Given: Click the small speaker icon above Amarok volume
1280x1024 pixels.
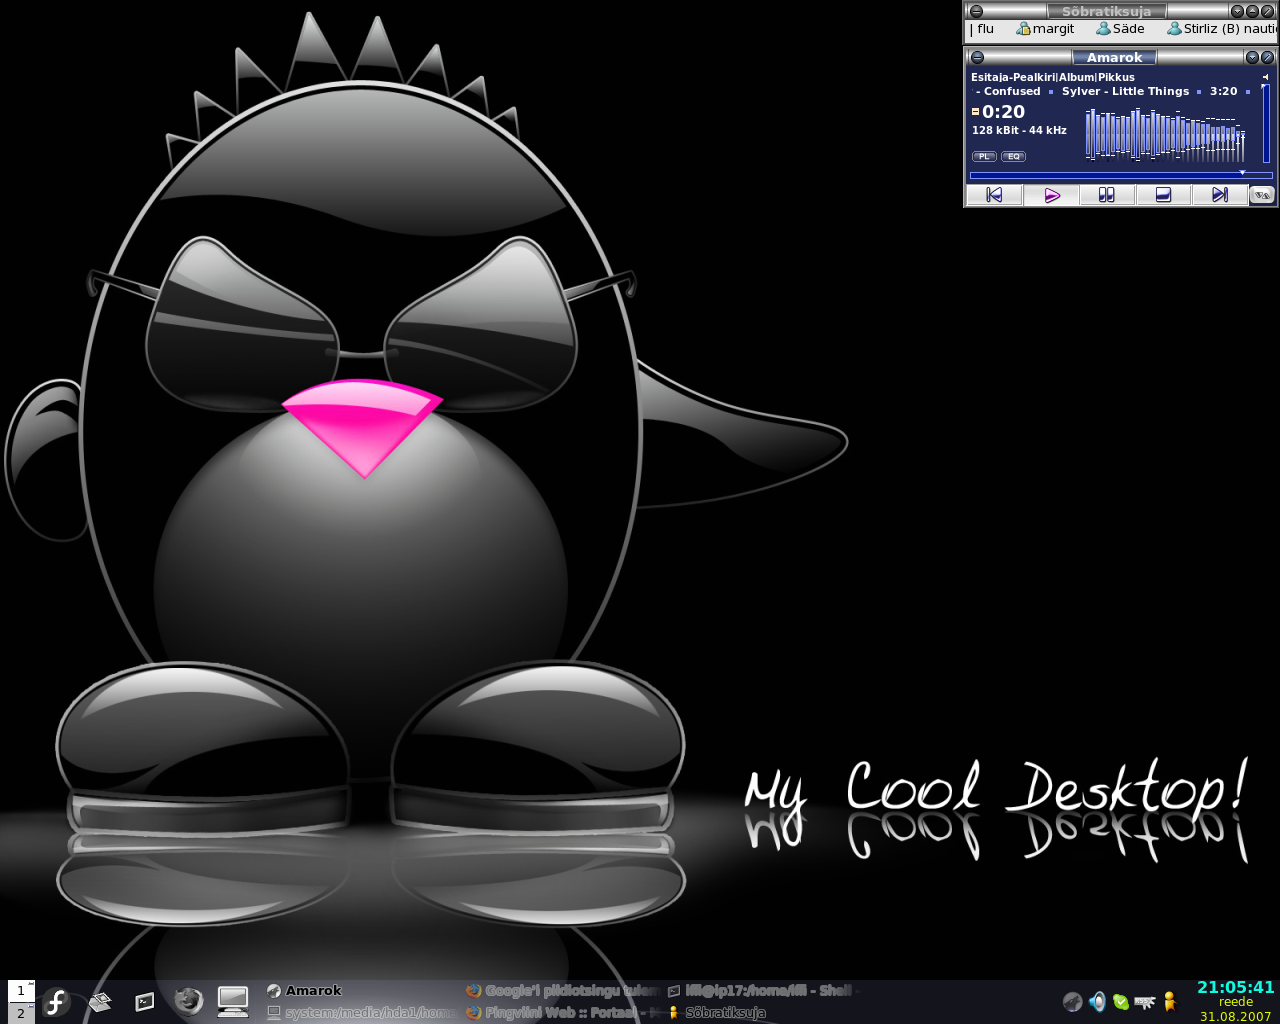Looking at the screenshot, I should pyautogui.click(x=1266, y=77).
